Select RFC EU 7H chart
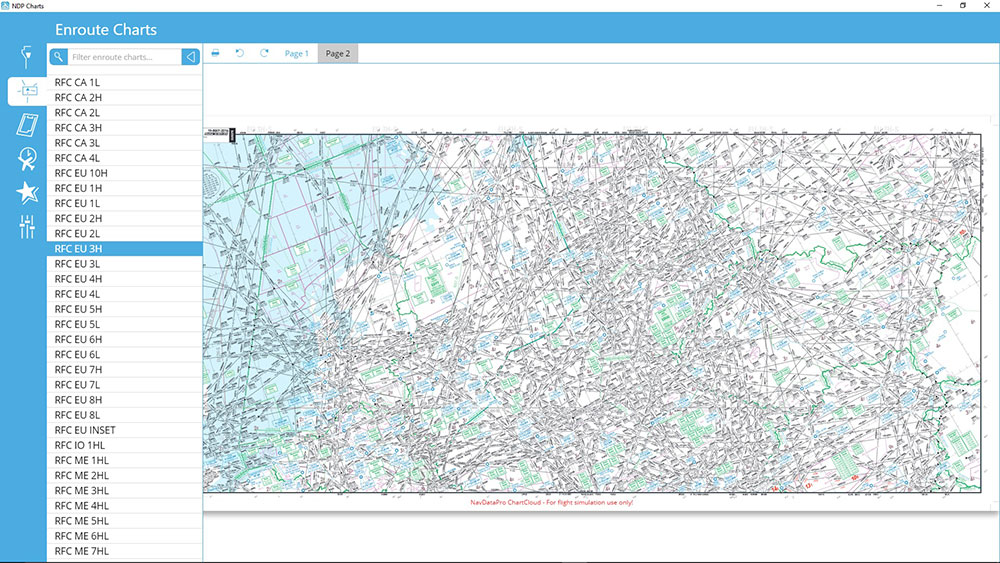1000x563 pixels. tap(125, 370)
